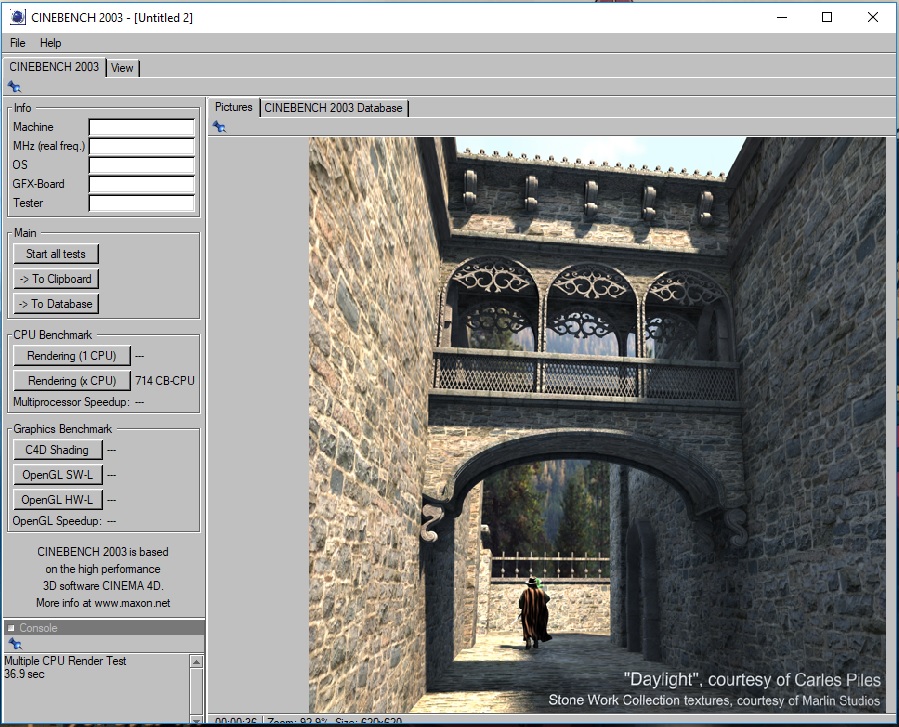Image resolution: width=899 pixels, height=727 pixels.
Task: Click the rendered Daylight picture
Action: 597,425
